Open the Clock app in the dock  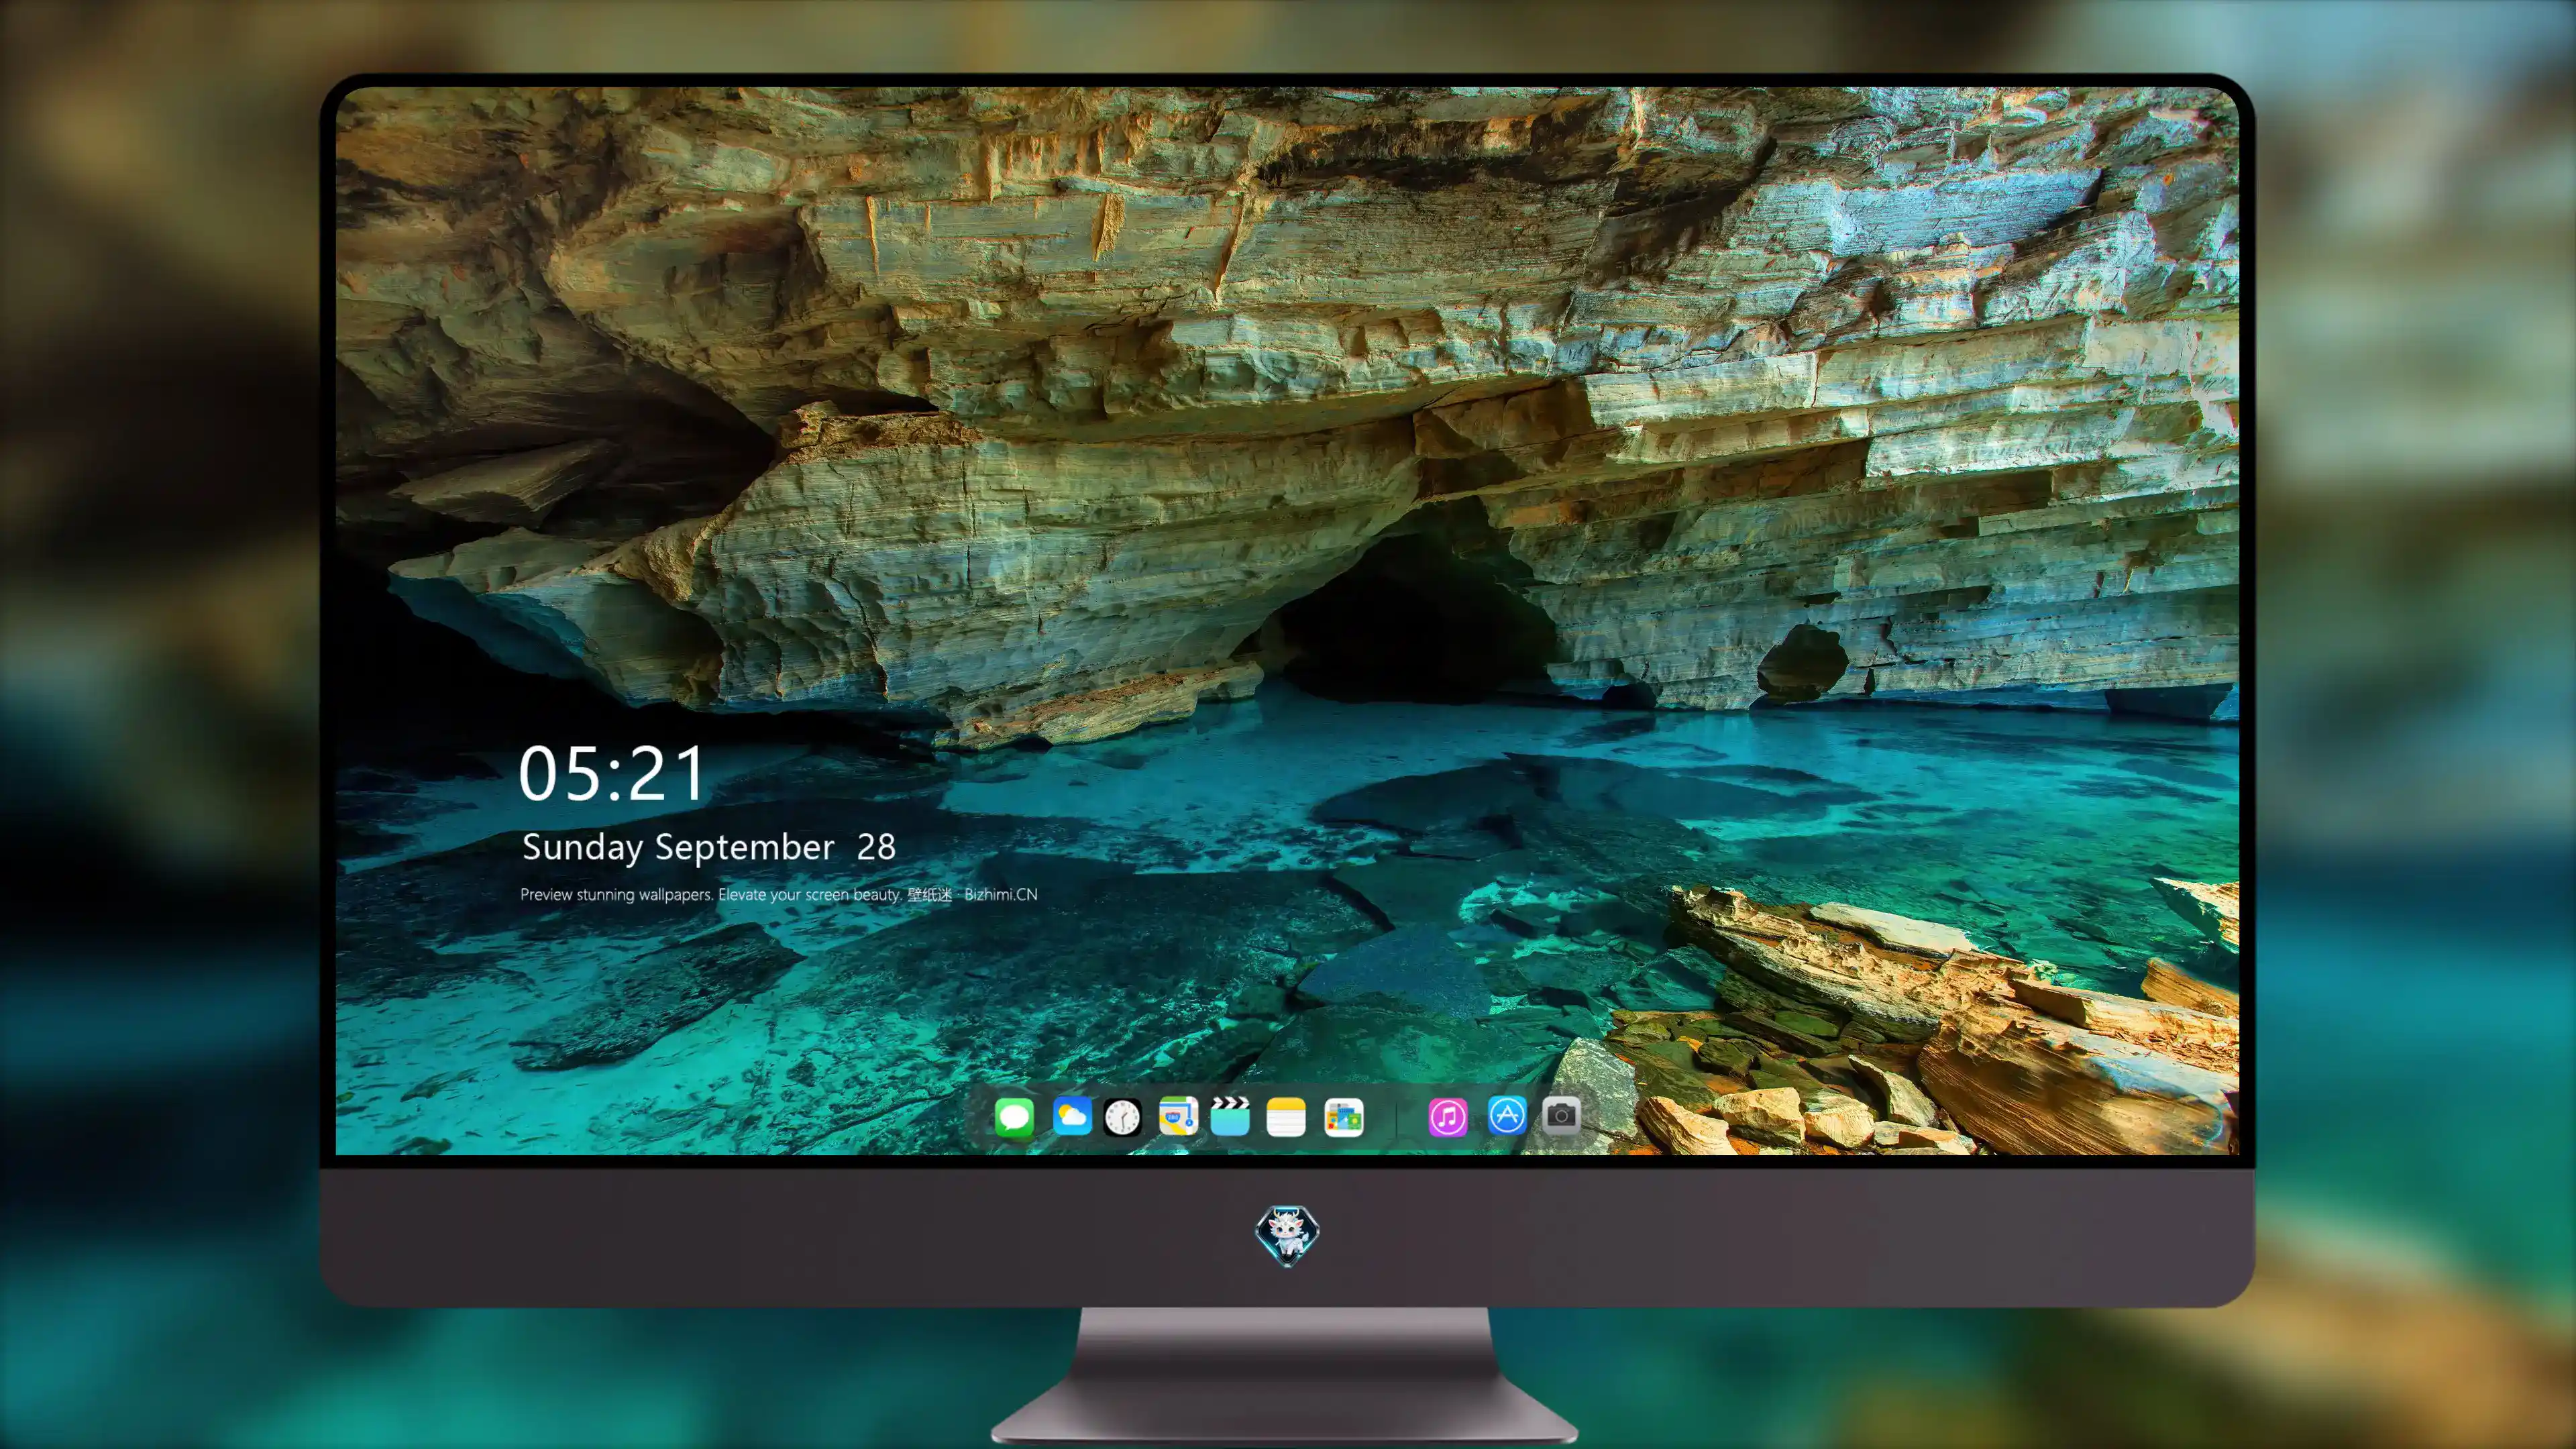(1122, 1117)
